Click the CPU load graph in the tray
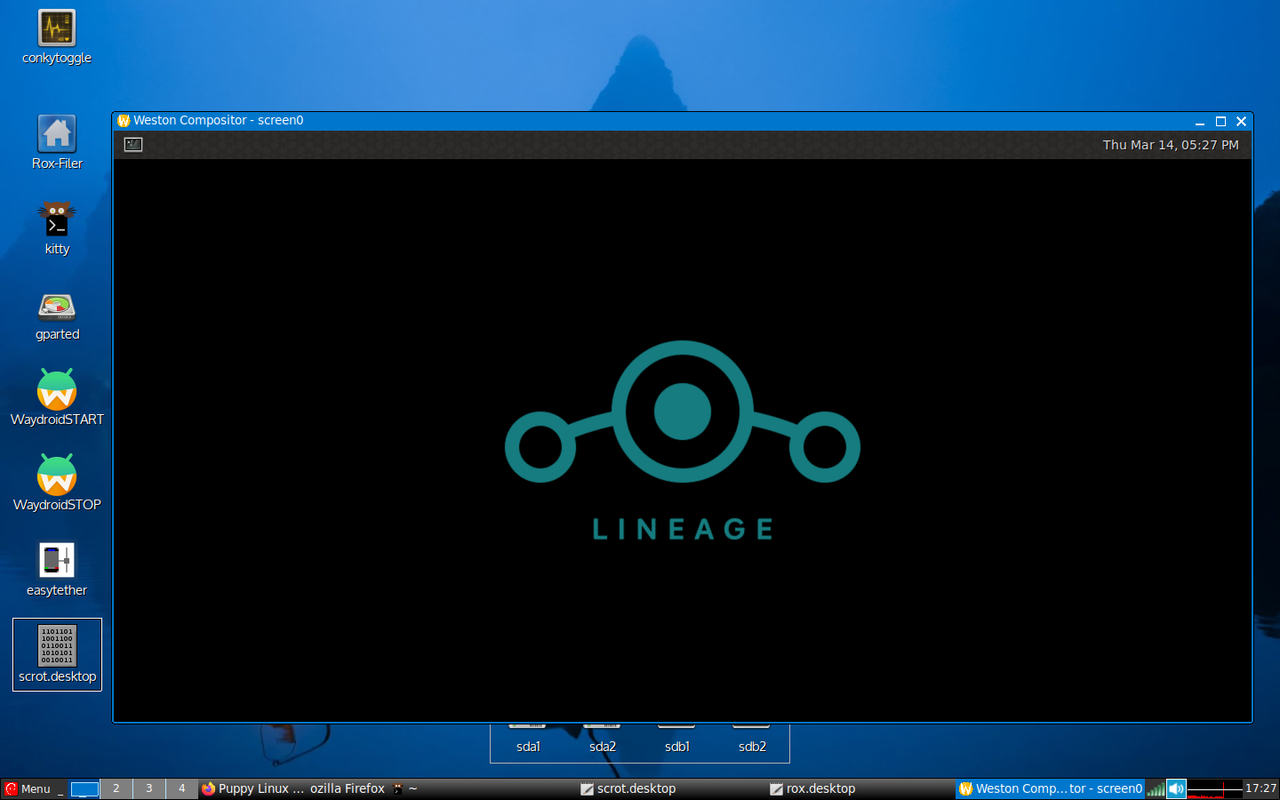This screenshot has width=1280, height=800. (1215, 789)
